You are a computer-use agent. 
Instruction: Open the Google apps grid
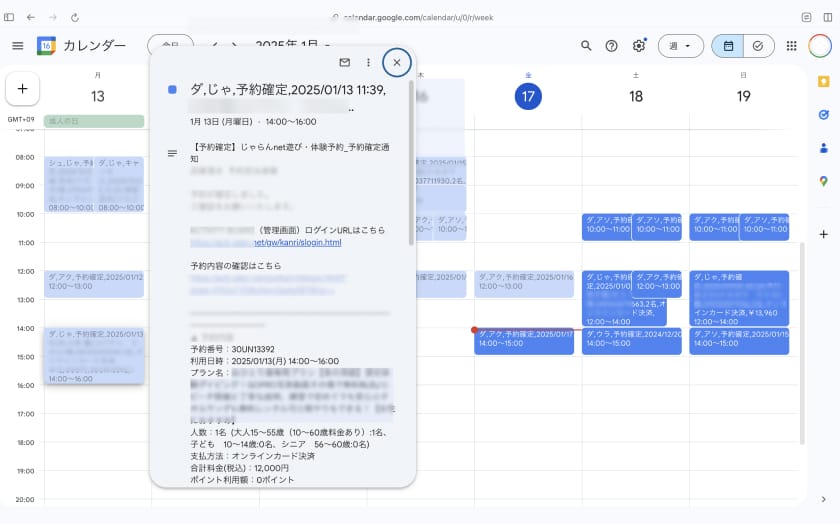pyautogui.click(x=791, y=46)
